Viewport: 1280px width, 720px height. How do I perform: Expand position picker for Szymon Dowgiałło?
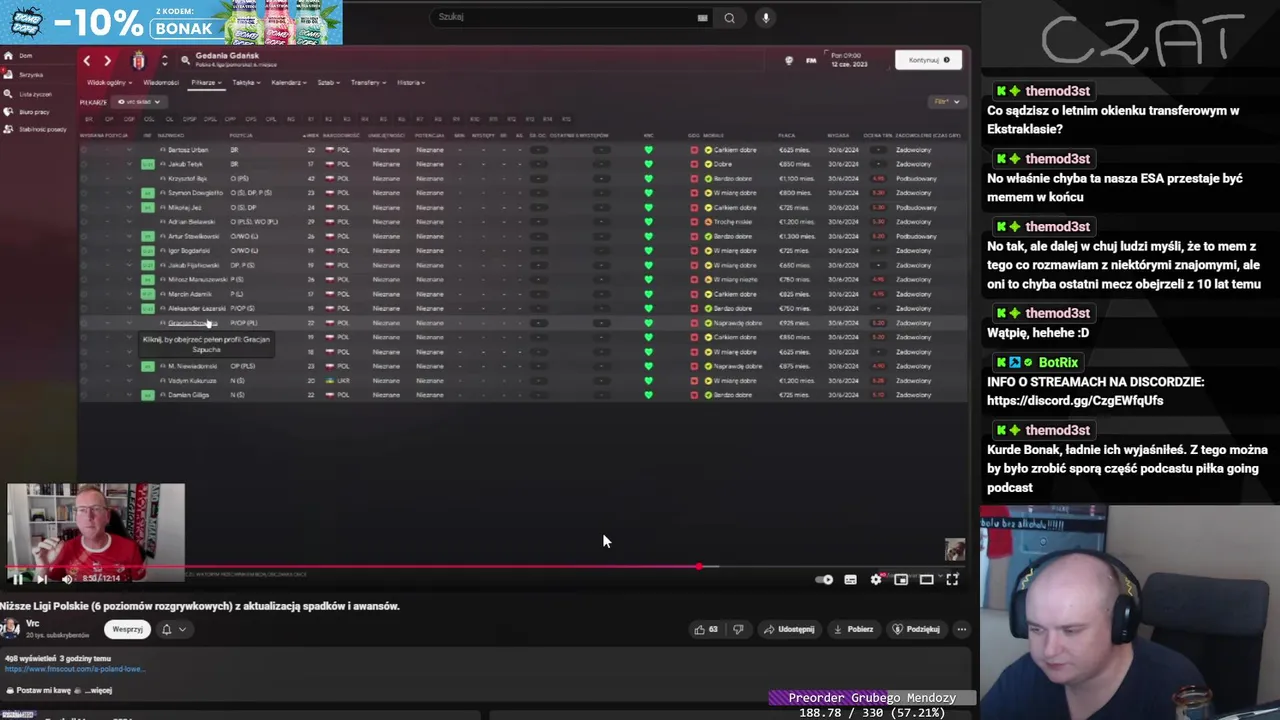tap(129, 193)
